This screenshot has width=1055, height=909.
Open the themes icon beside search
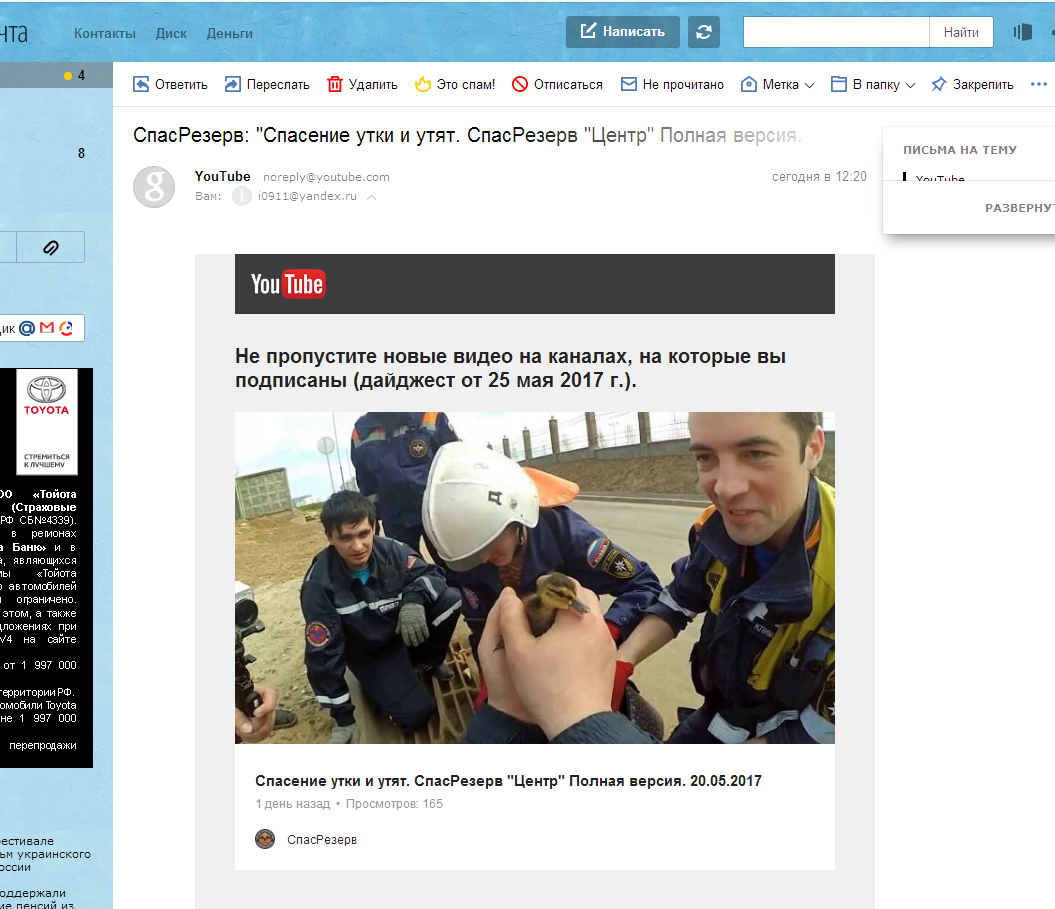[x=1022, y=32]
